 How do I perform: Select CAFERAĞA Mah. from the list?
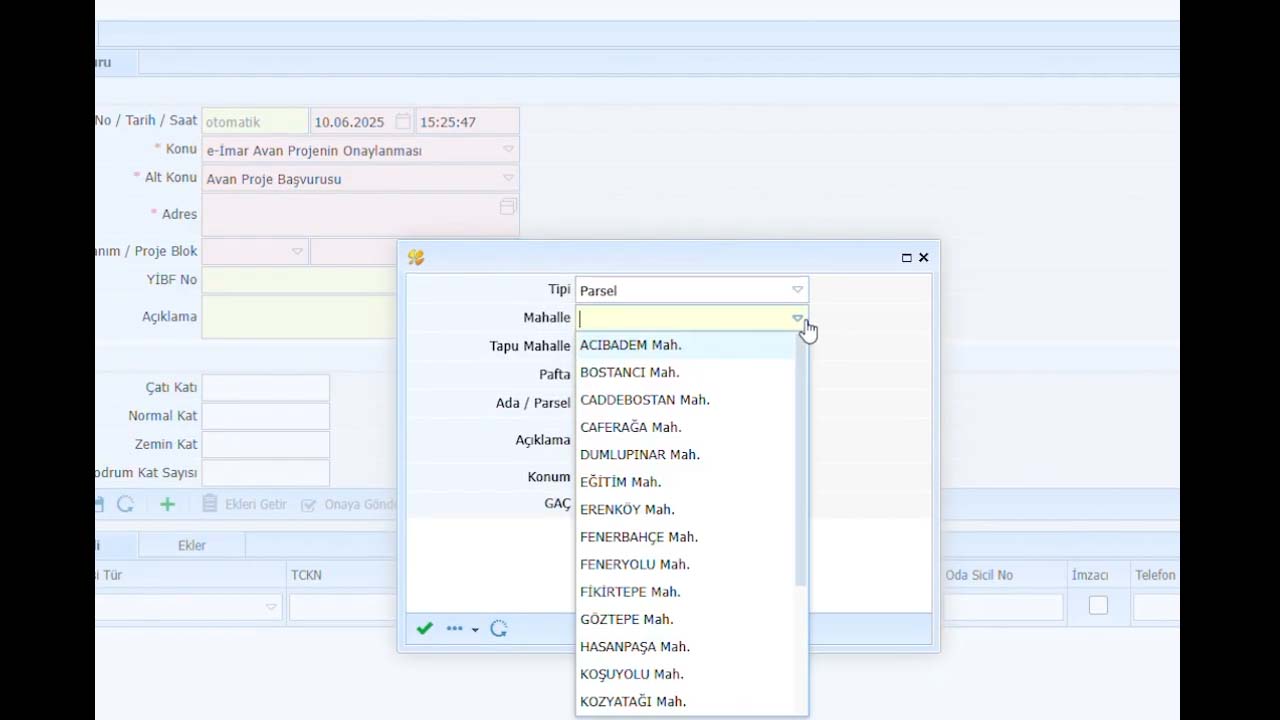click(686, 427)
